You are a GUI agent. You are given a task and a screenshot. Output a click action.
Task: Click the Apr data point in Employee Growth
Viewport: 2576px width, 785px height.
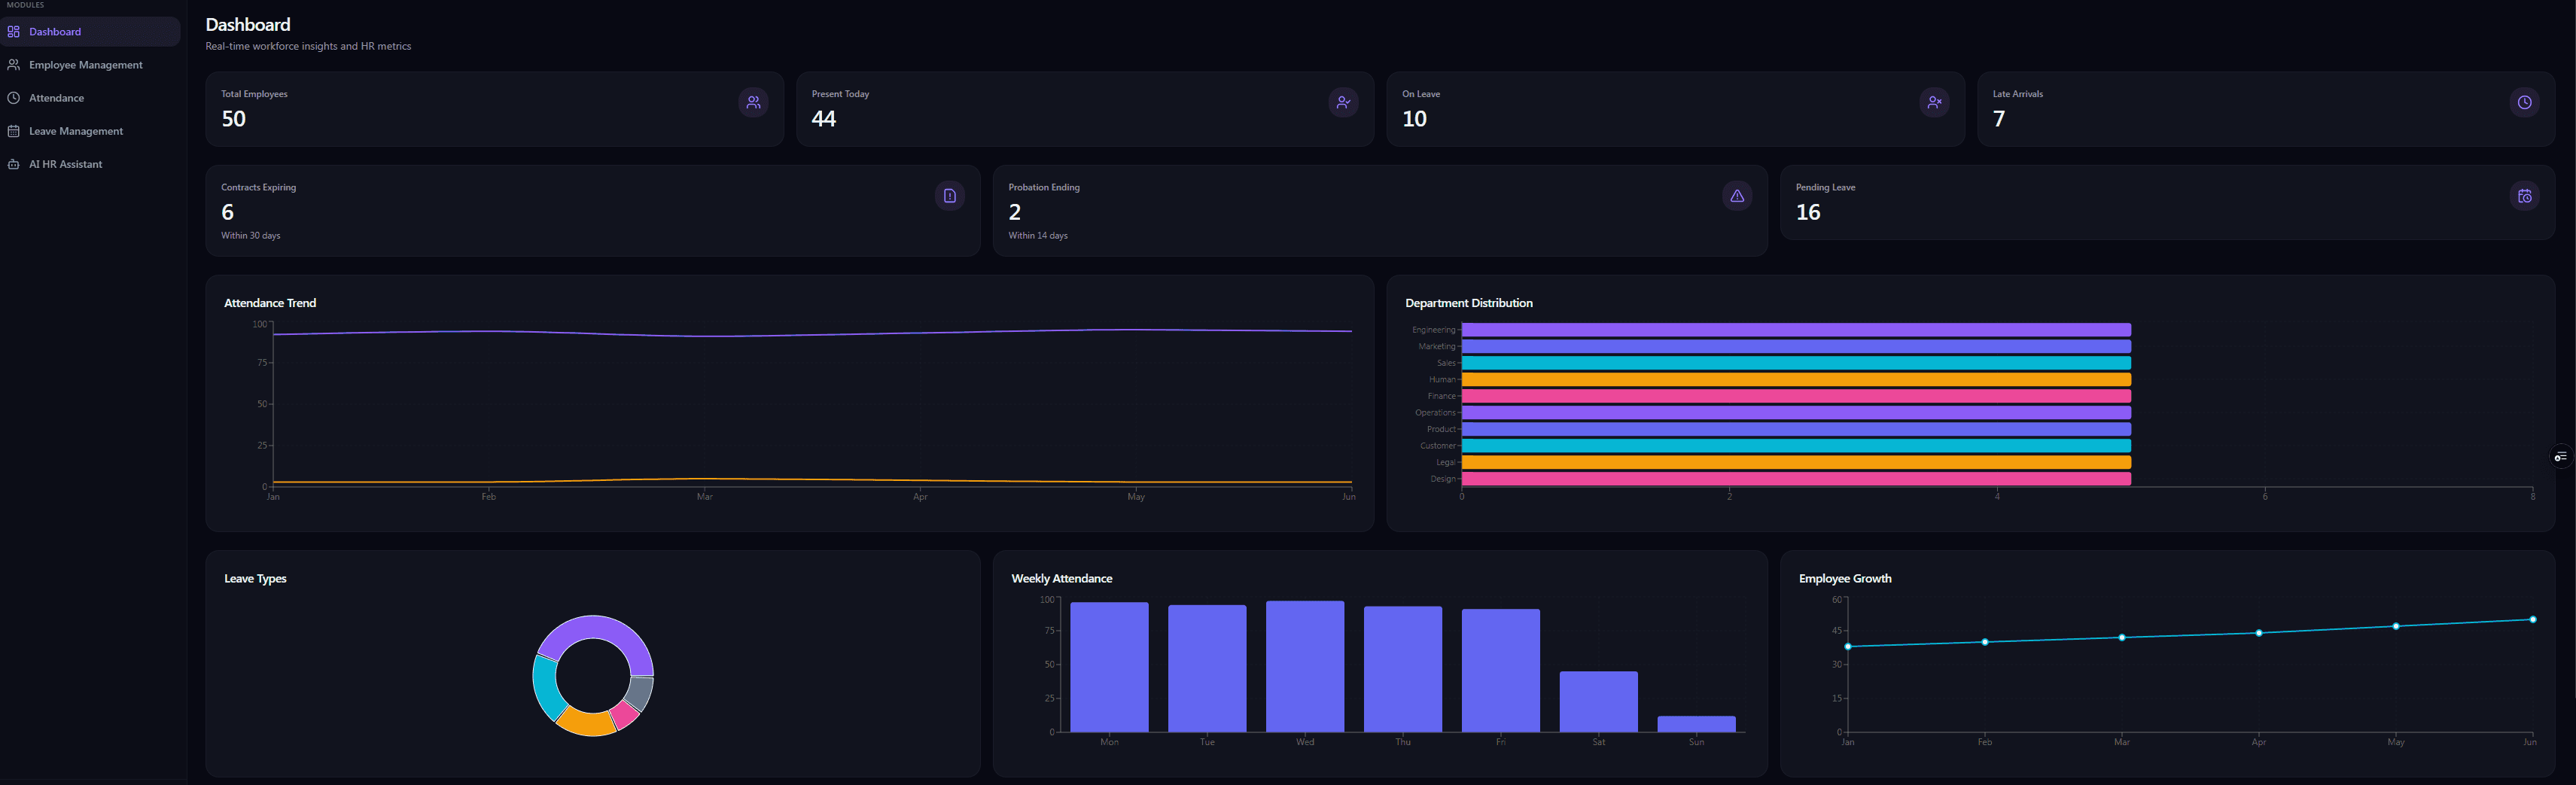point(2259,633)
